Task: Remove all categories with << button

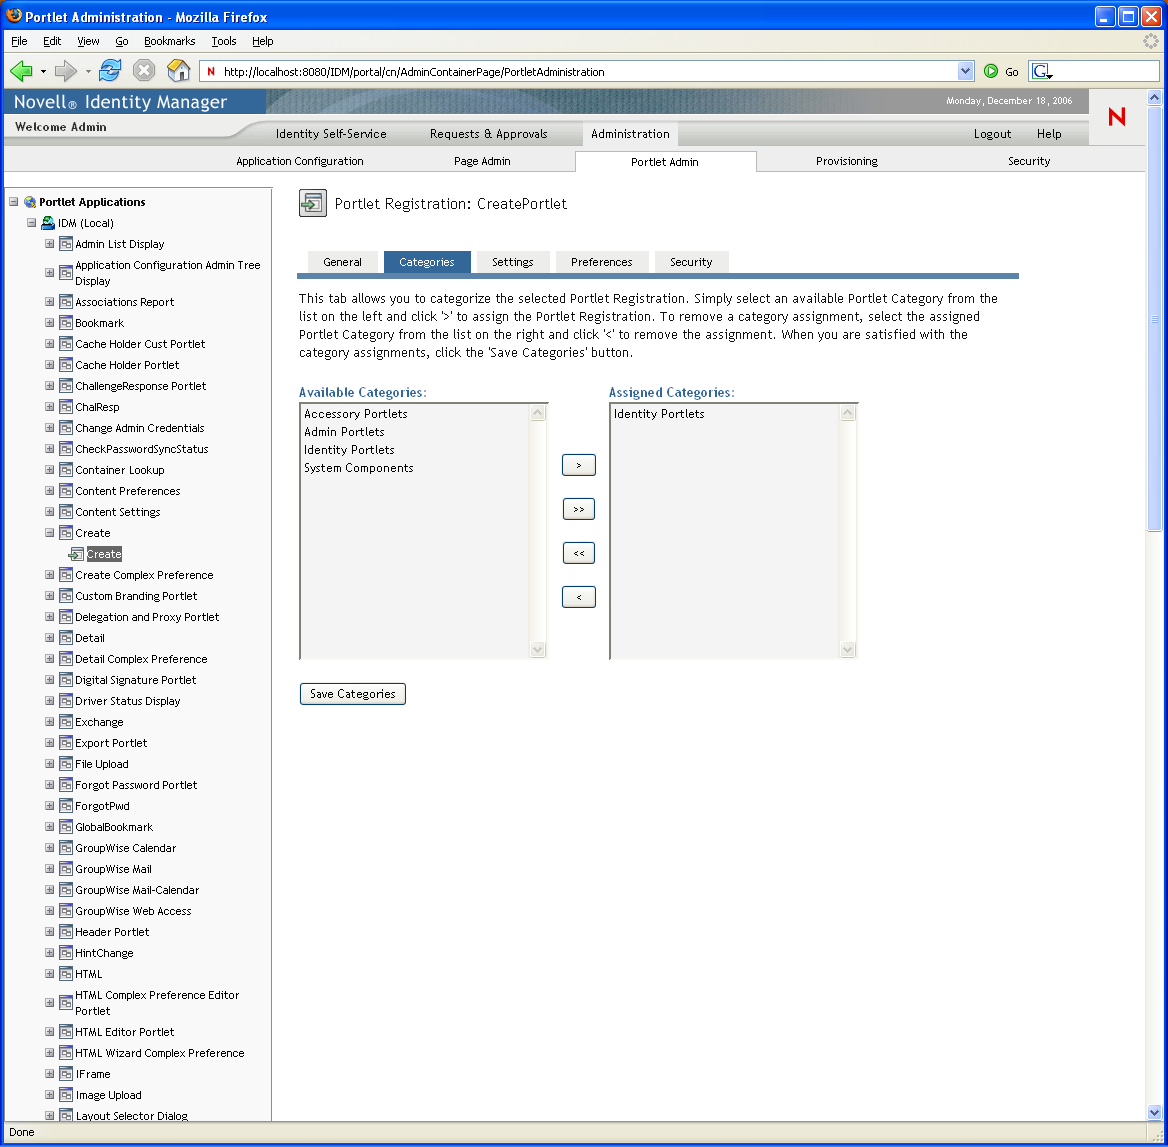Action: (579, 553)
